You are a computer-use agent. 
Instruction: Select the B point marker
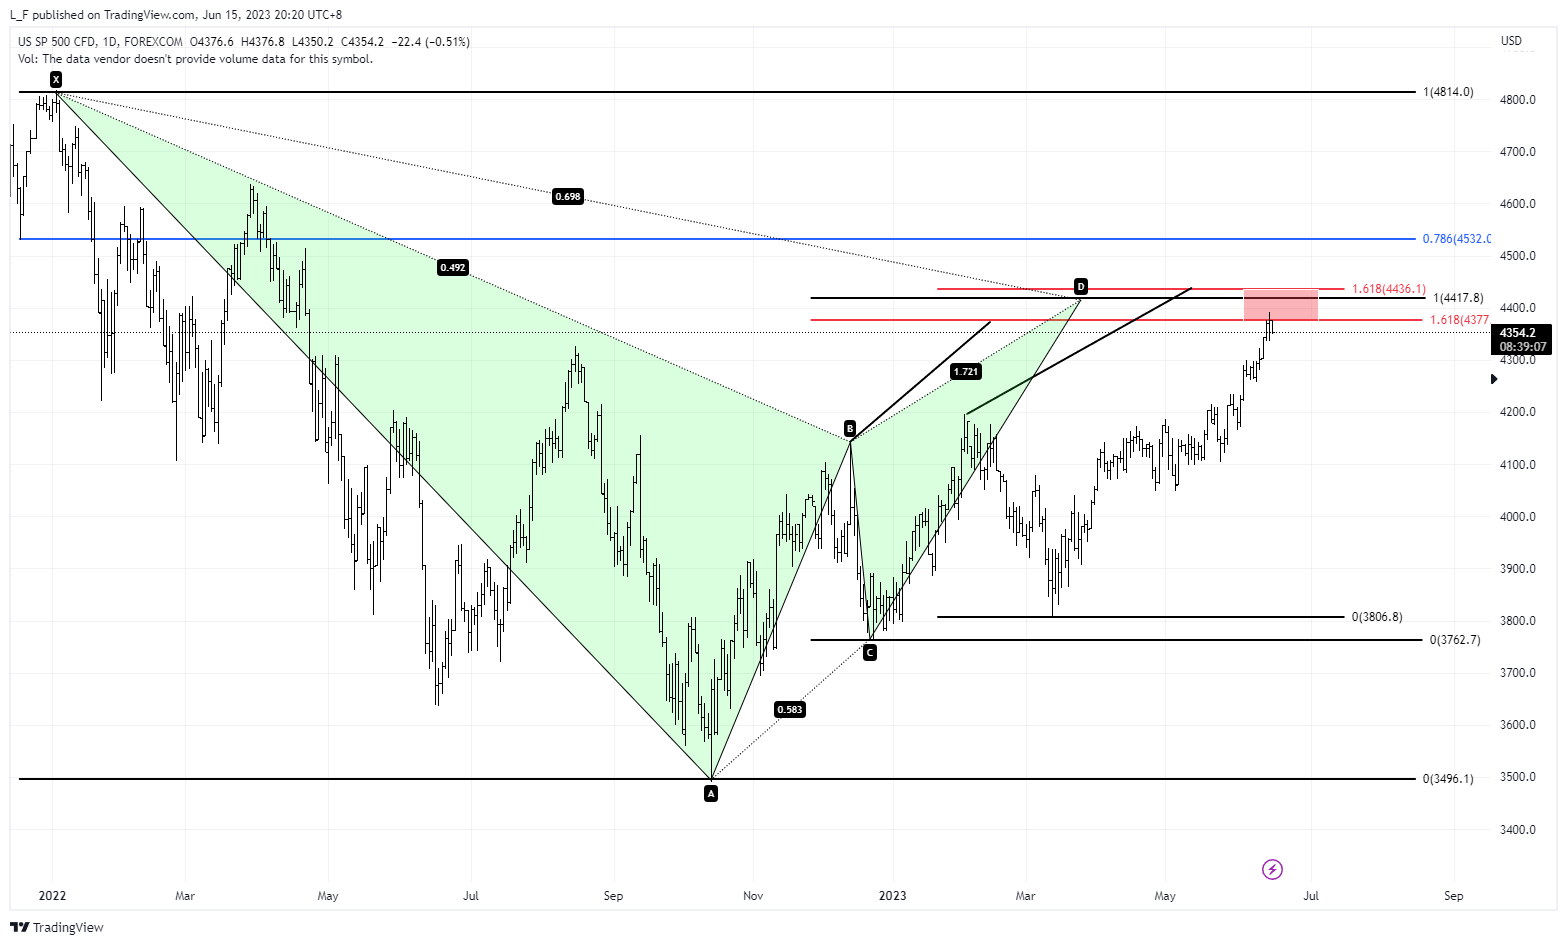850,429
